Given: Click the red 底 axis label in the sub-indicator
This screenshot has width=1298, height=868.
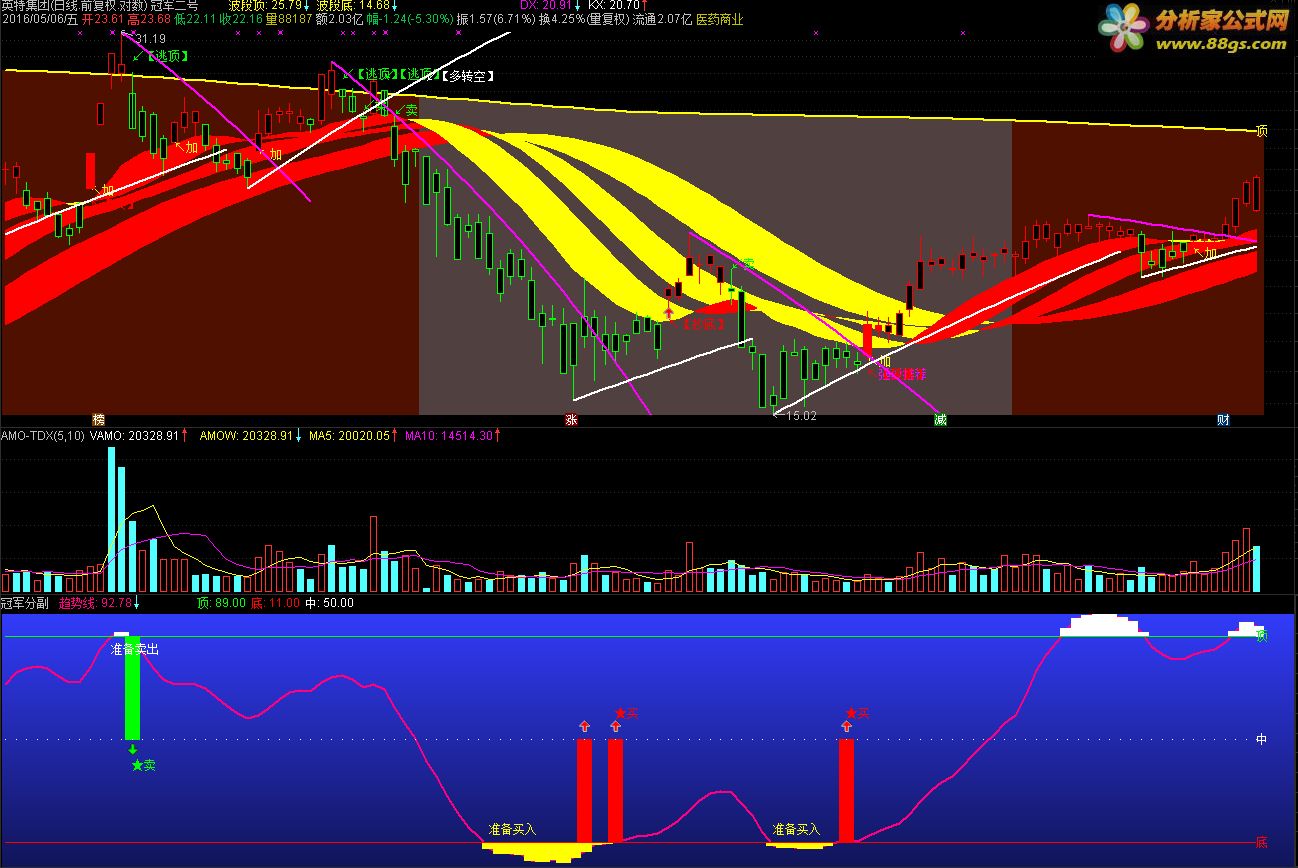Looking at the screenshot, I should pyautogui.click(x=1262, y=843).
